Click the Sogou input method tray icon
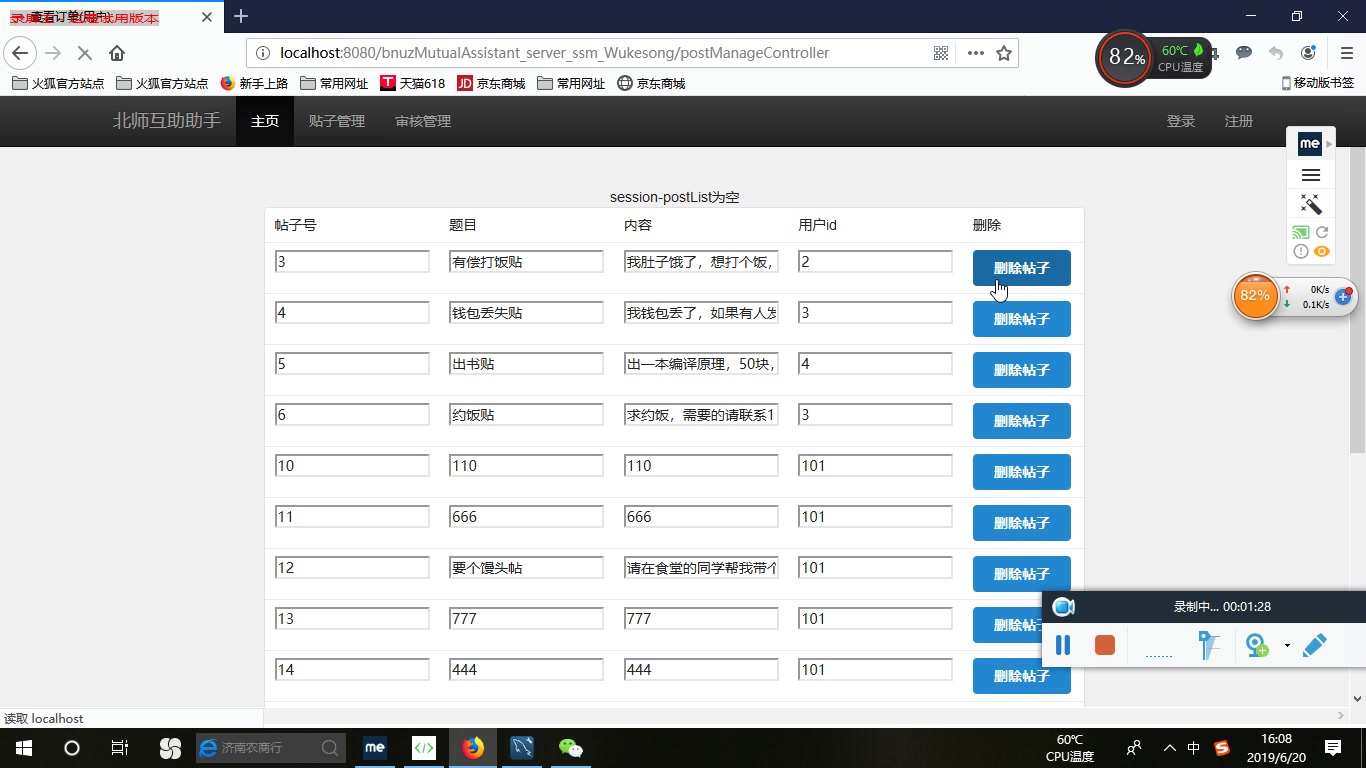 (1222, 748)
